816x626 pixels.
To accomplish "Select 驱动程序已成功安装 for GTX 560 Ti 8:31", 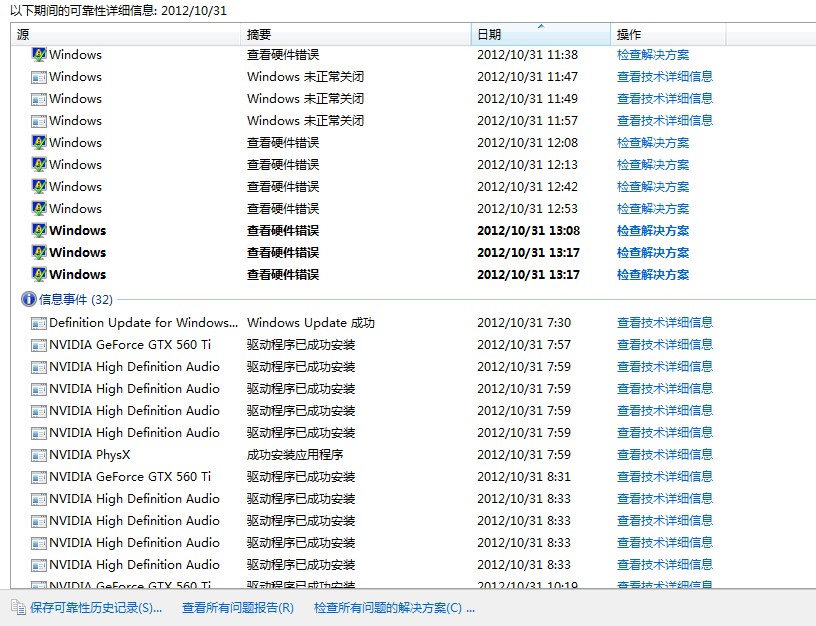I will pos(301,477).
